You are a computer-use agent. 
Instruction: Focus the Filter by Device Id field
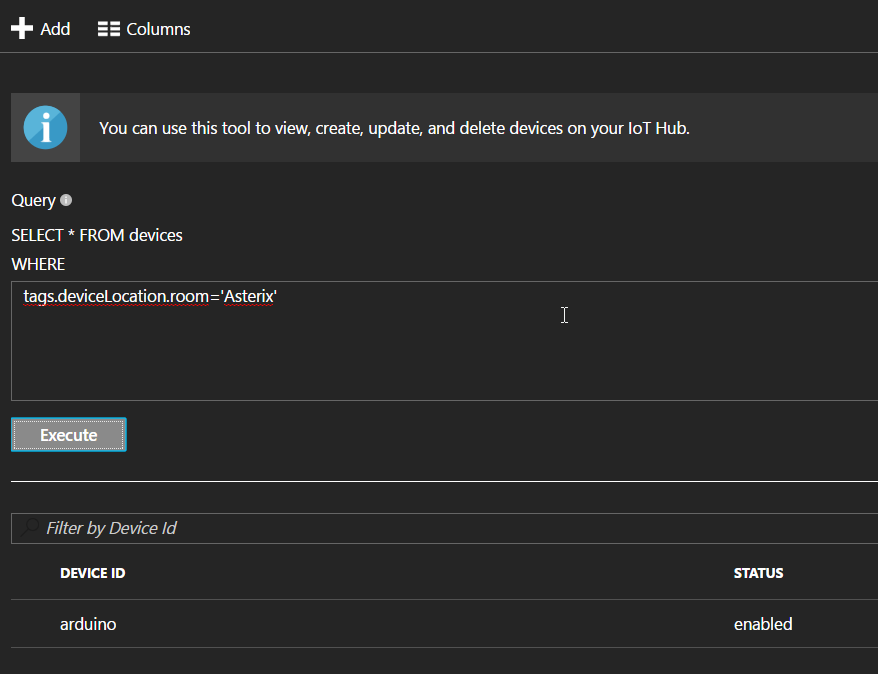point(400,528)
